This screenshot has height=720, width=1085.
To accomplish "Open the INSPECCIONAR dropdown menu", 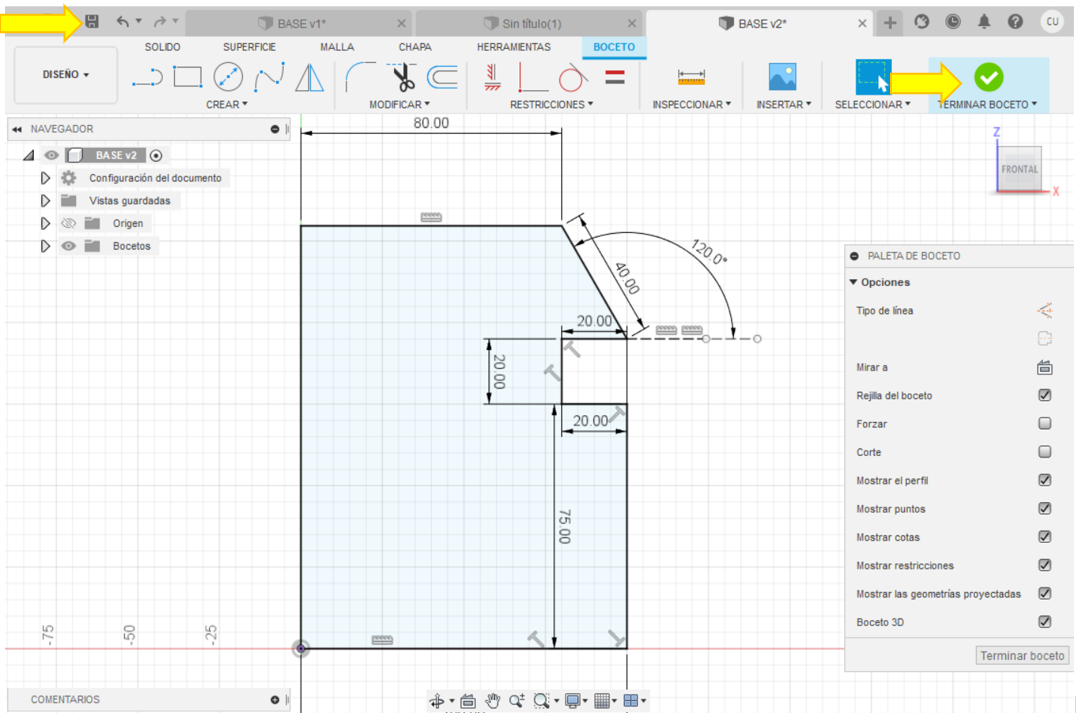I will click(x=691, y=104).
